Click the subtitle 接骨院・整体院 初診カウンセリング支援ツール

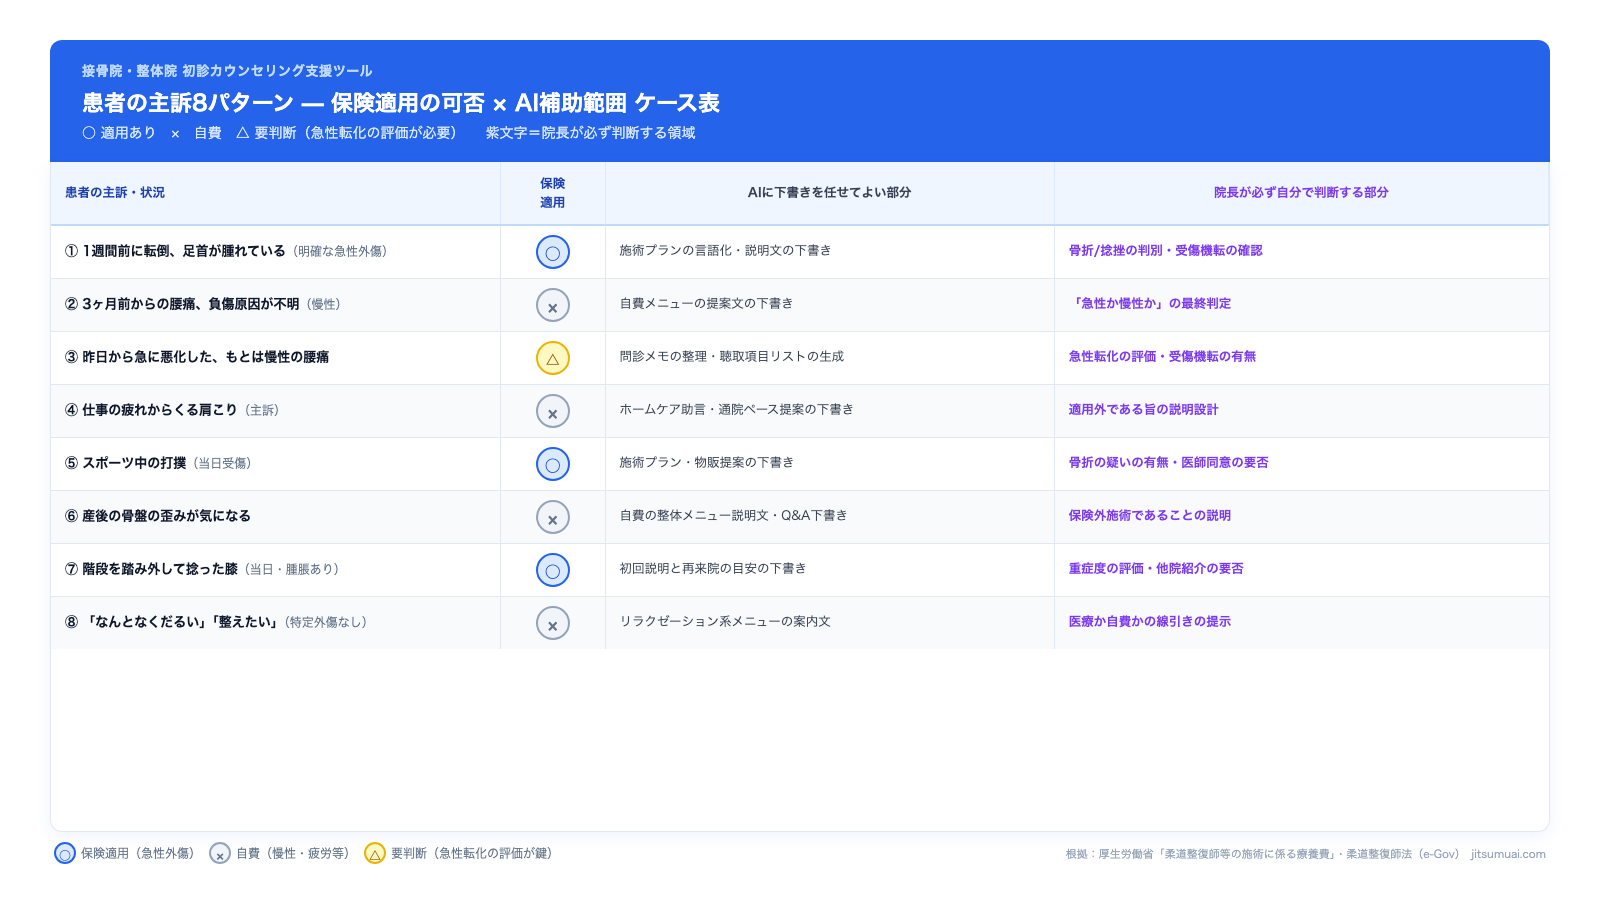(227, 71)
